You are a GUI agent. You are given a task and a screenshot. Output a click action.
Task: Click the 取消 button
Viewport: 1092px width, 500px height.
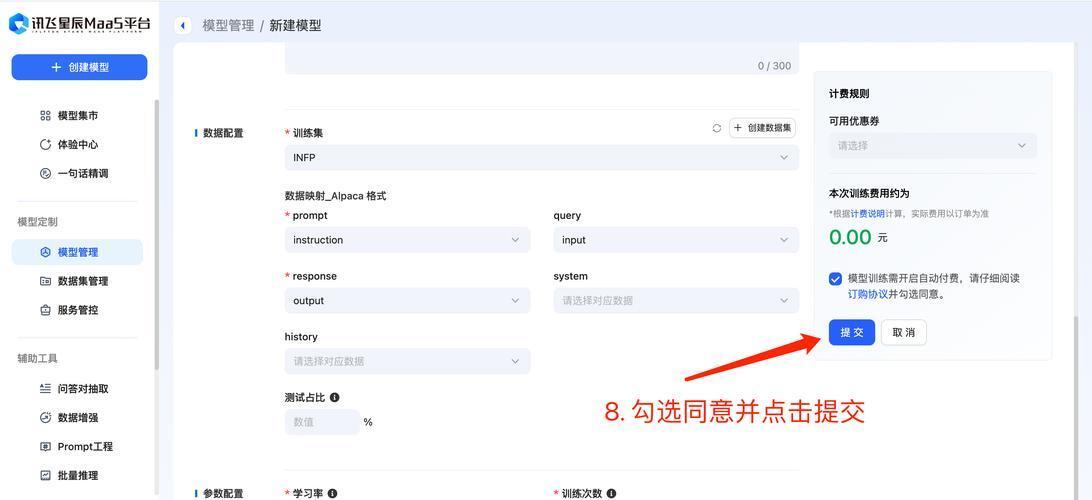(903, 333)
